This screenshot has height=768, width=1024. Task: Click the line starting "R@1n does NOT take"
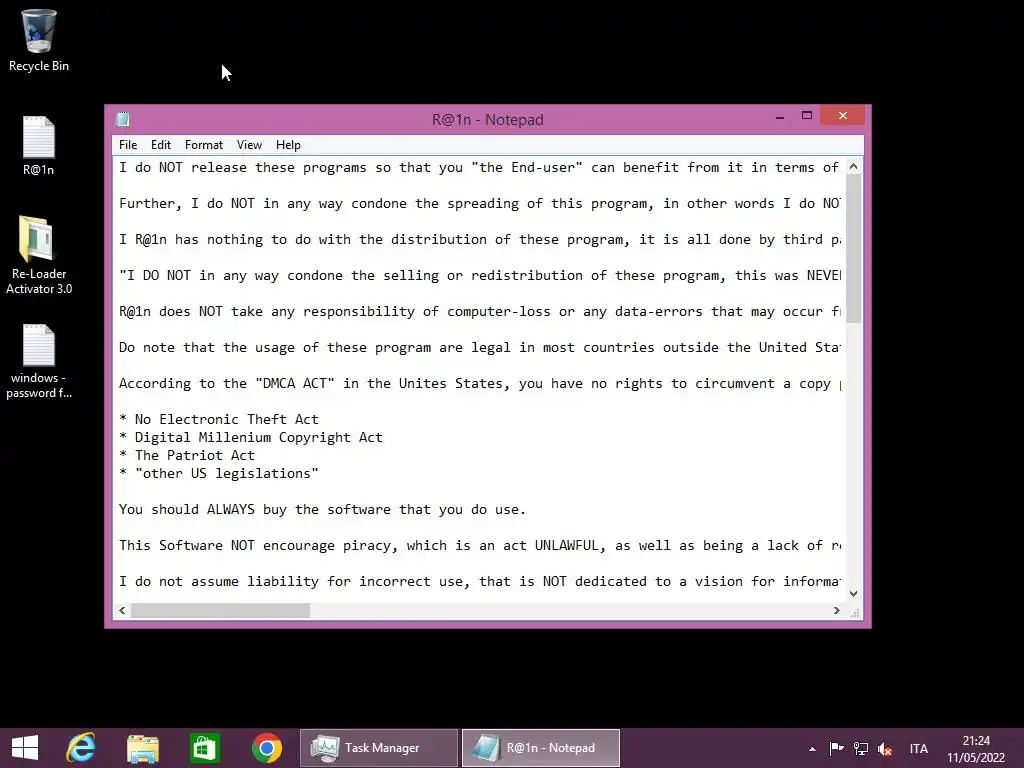[x=480, y=312]
